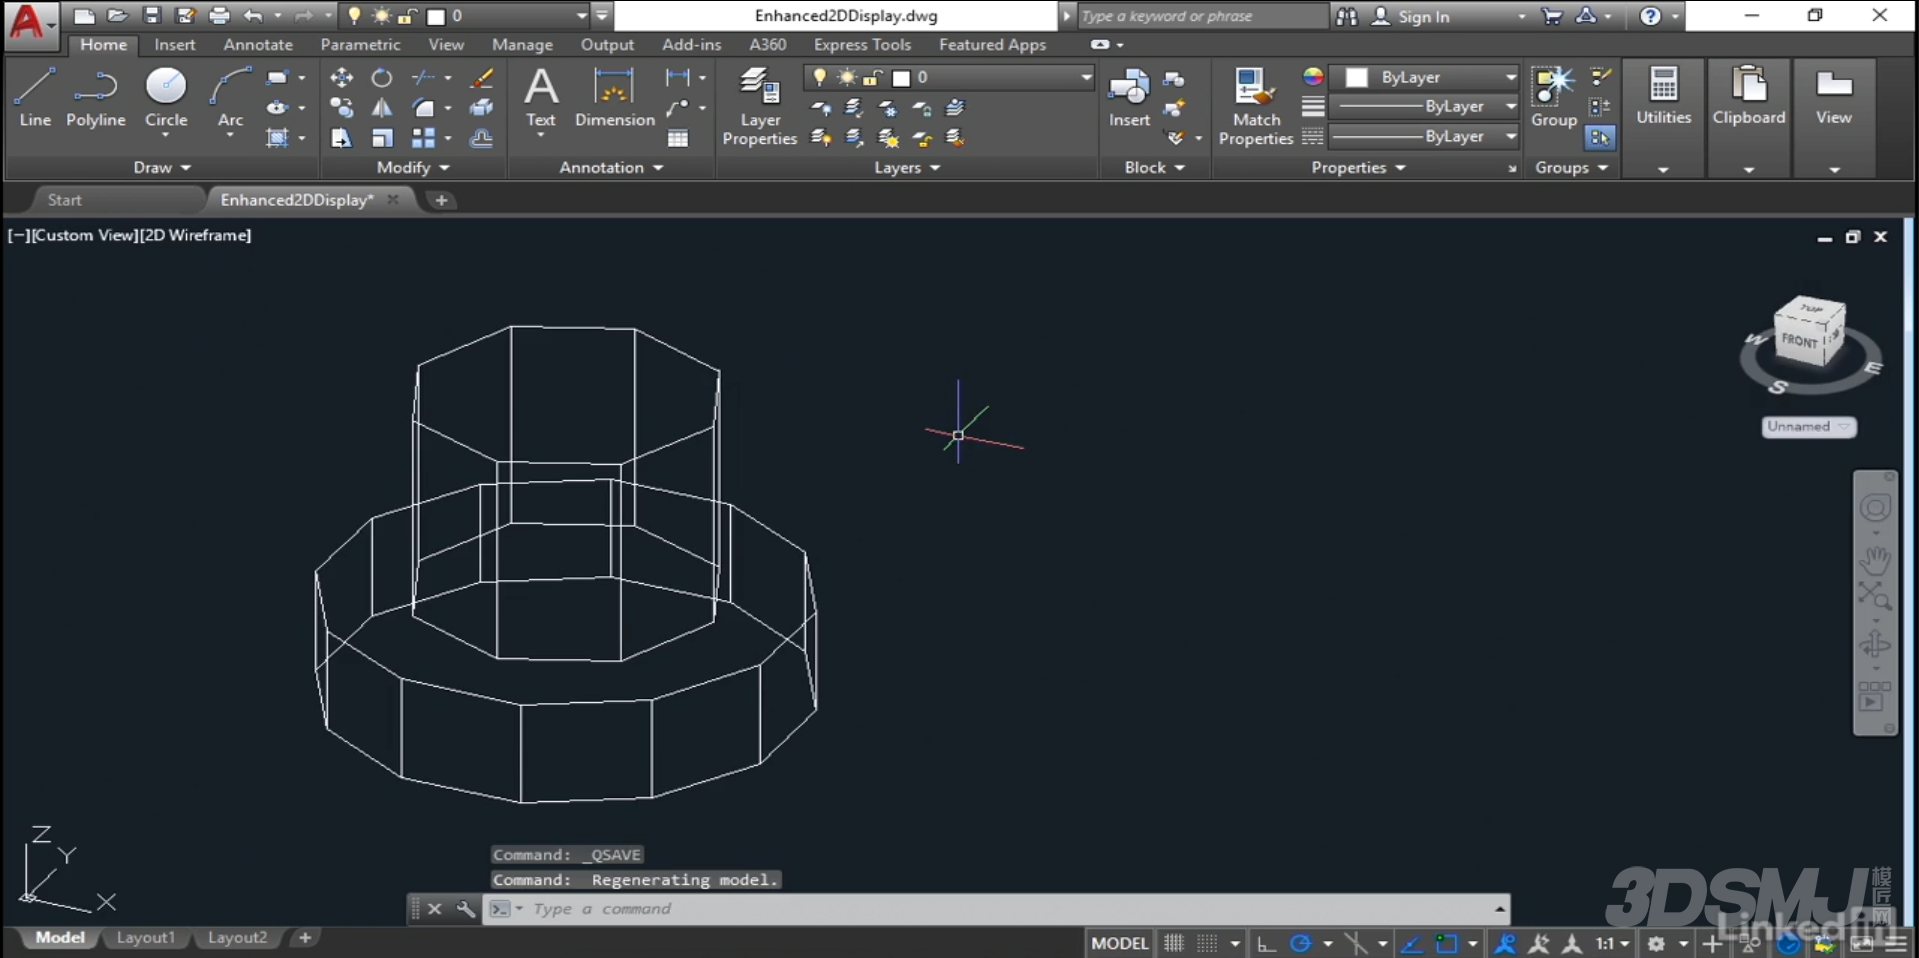Open the Parametric ribbon tab
Image resolution: width=1919 pixels, height=958 pixels.
pos(360,44)
